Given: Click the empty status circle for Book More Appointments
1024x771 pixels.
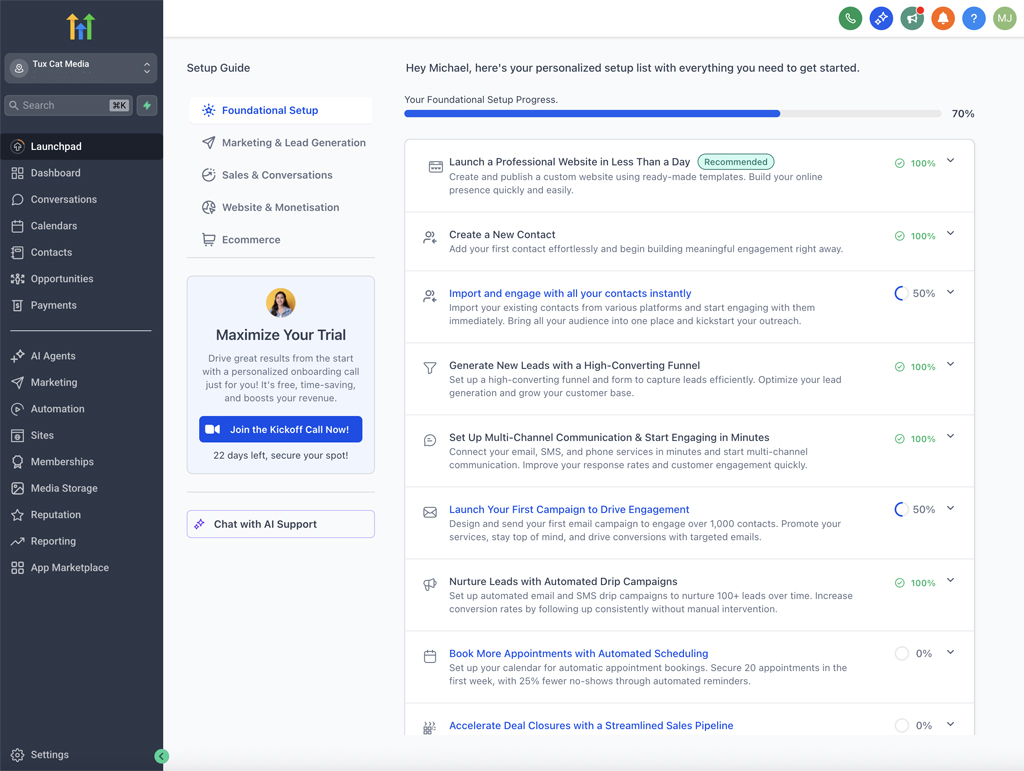Looking at the screenshot, I should click(901, 654).
